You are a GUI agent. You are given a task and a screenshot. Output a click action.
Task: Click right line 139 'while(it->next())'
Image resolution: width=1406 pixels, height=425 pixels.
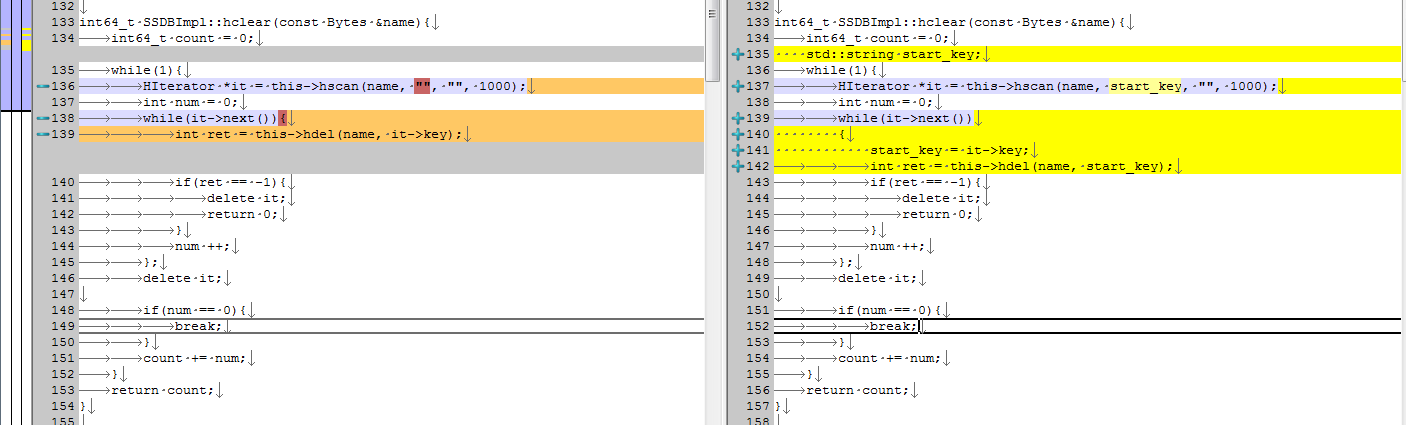pyautogui.click(x=906, y=118)
